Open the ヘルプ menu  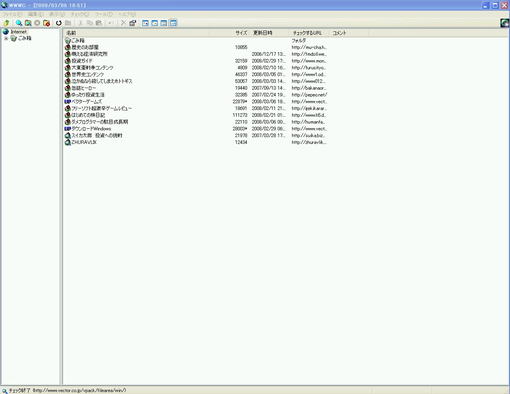pyautogui.click(x=127, y=14)
